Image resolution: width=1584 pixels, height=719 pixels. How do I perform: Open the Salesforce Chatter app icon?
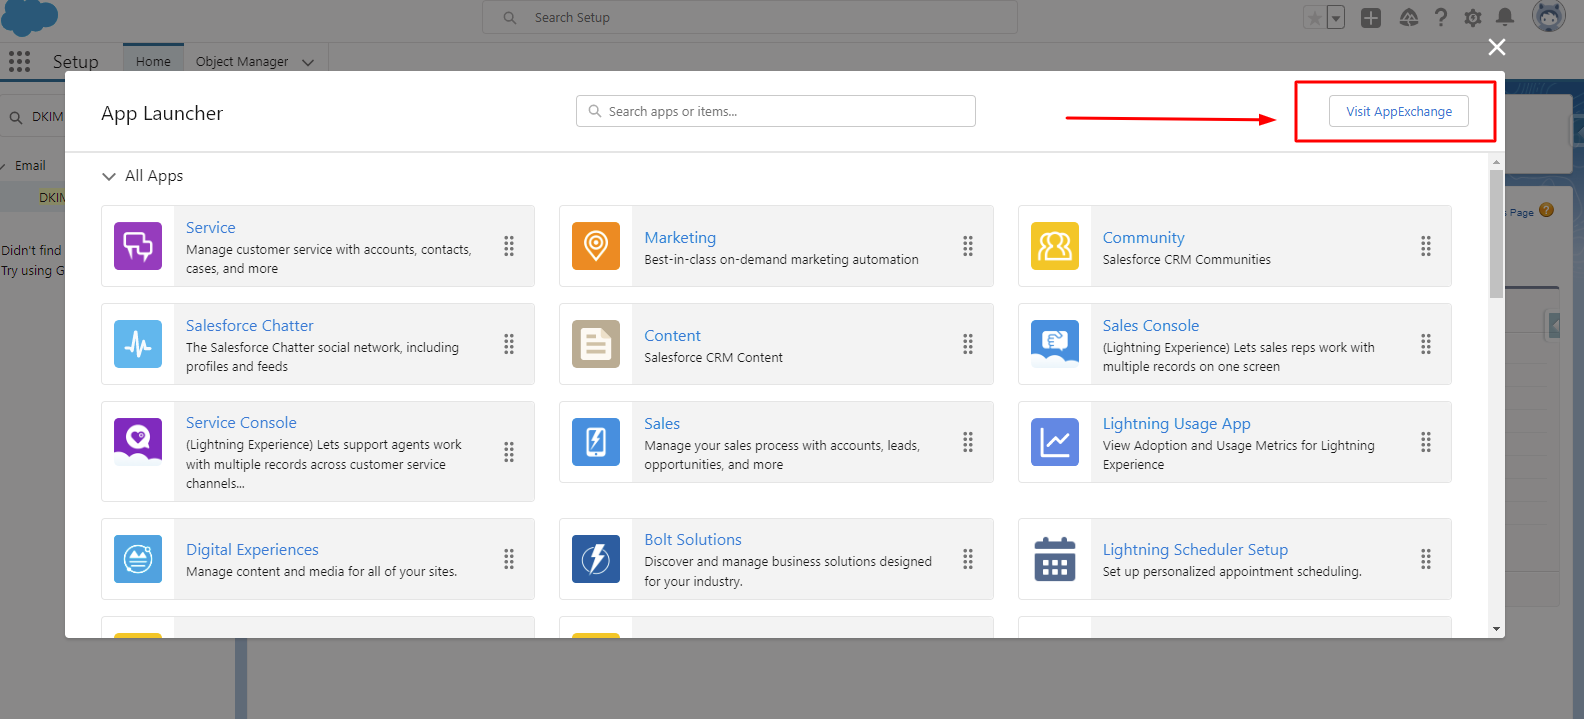[138, 344]
